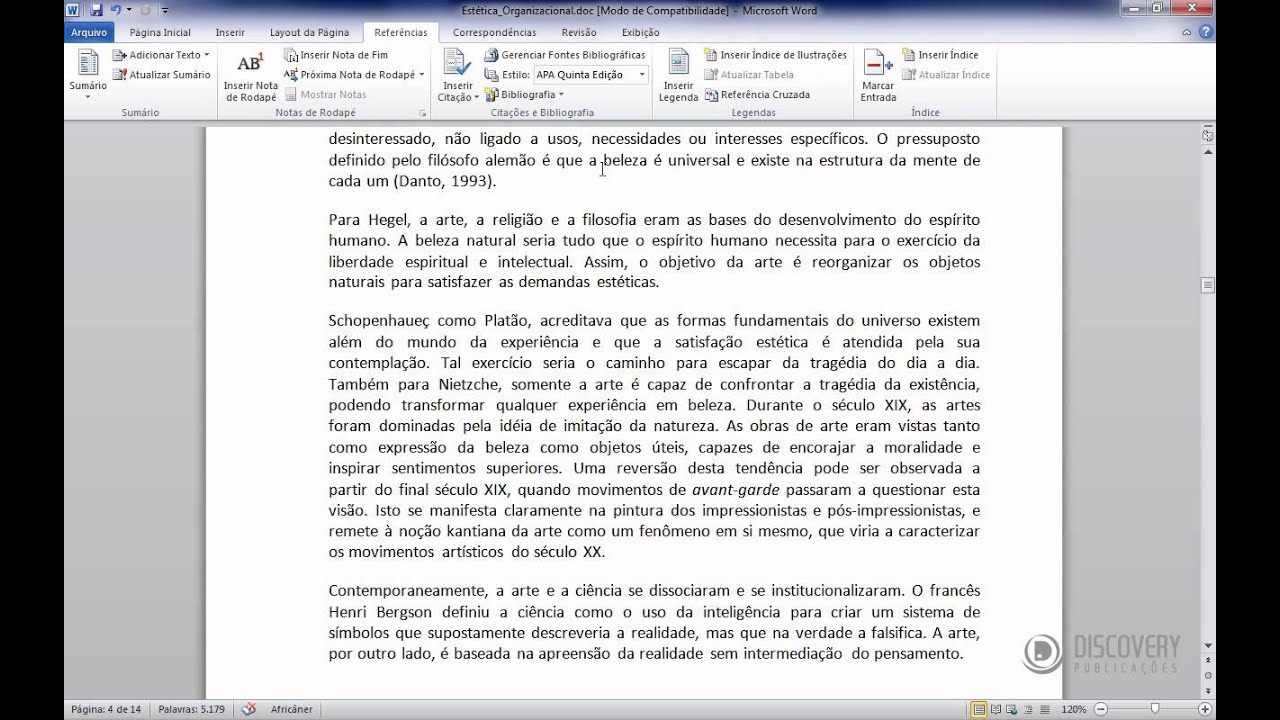This screenshot has width=1280, height=720.
Task: Open Word Help question mark icon
Action: (x=1205, y=32)
